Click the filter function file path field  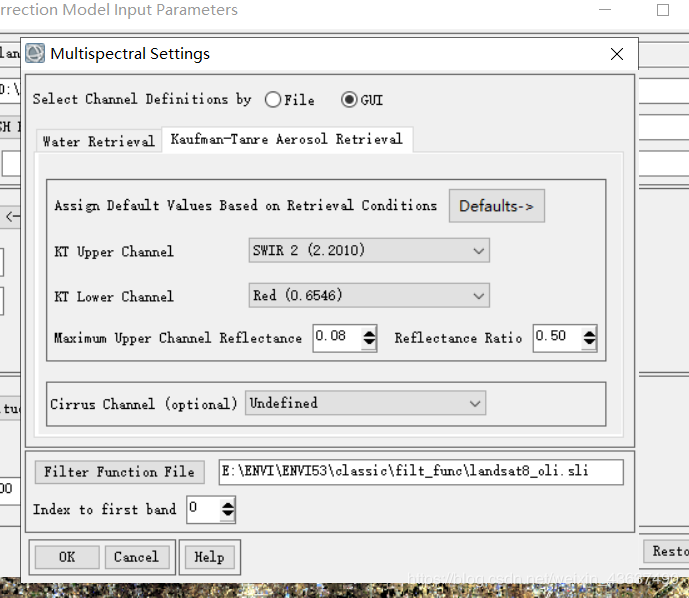(x=420, y=472)
